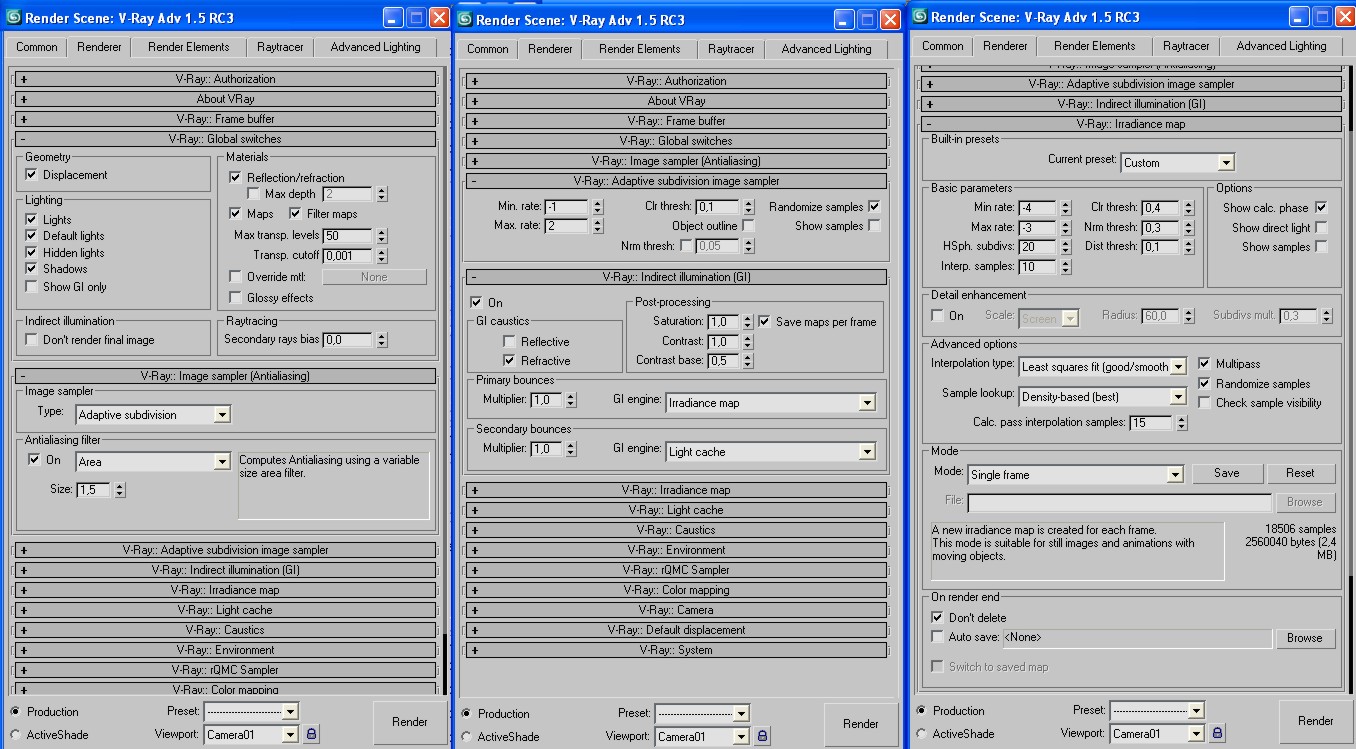Image resolution: width=1356 pixels, height=749 pixels.
Task: Click the antialiasing filter Size spinner arrows
Action: pyautogui.click(x=120, y=490)
